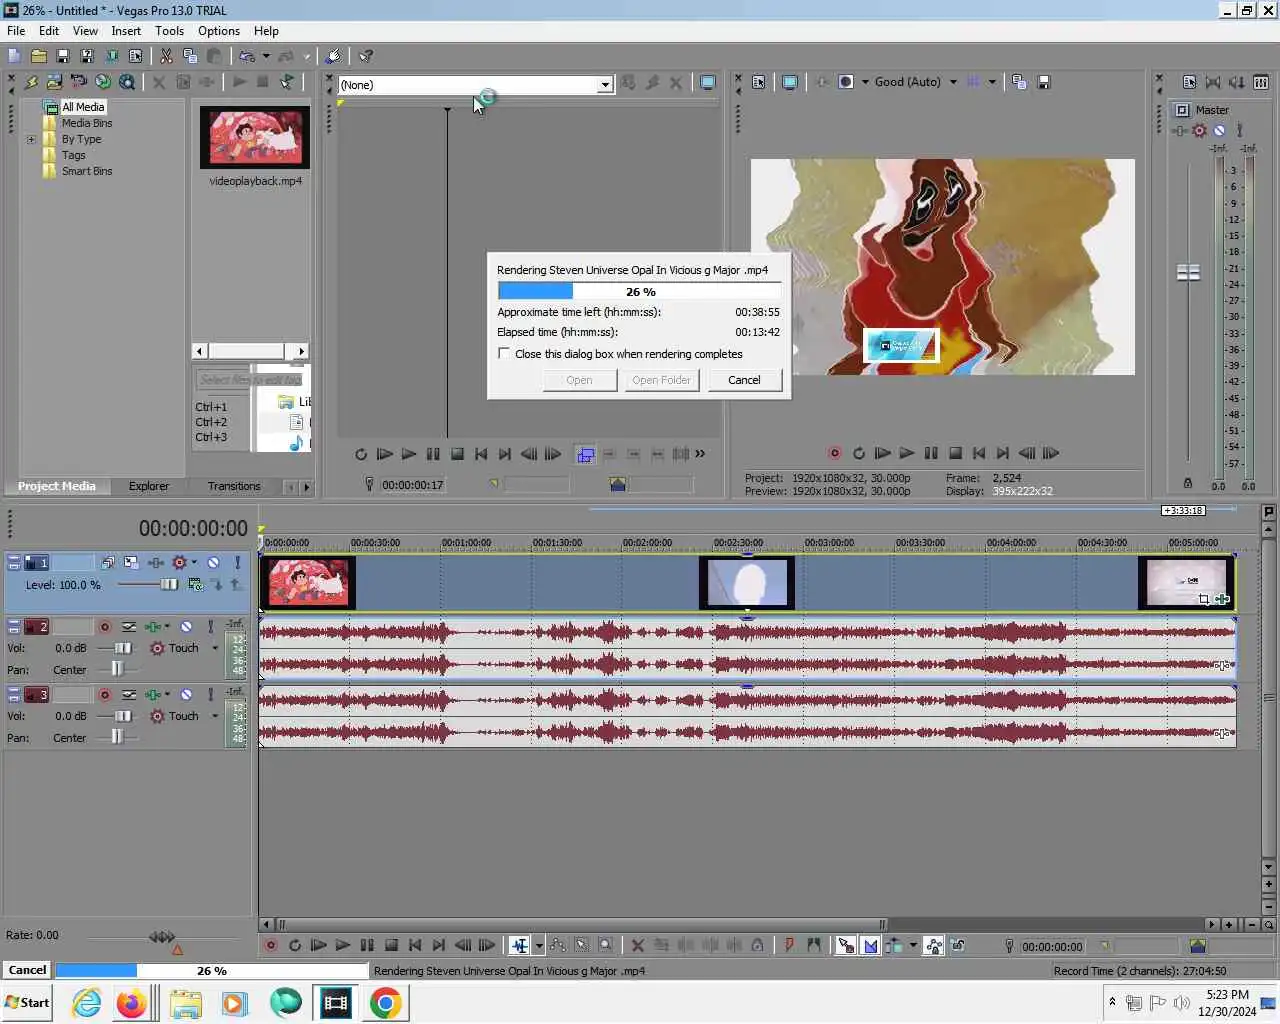The width and height of the screenshot is (1280, 1024).
Task: Click Copy Snapshot to Clipboard icon
Action: tap(1019, 82)
